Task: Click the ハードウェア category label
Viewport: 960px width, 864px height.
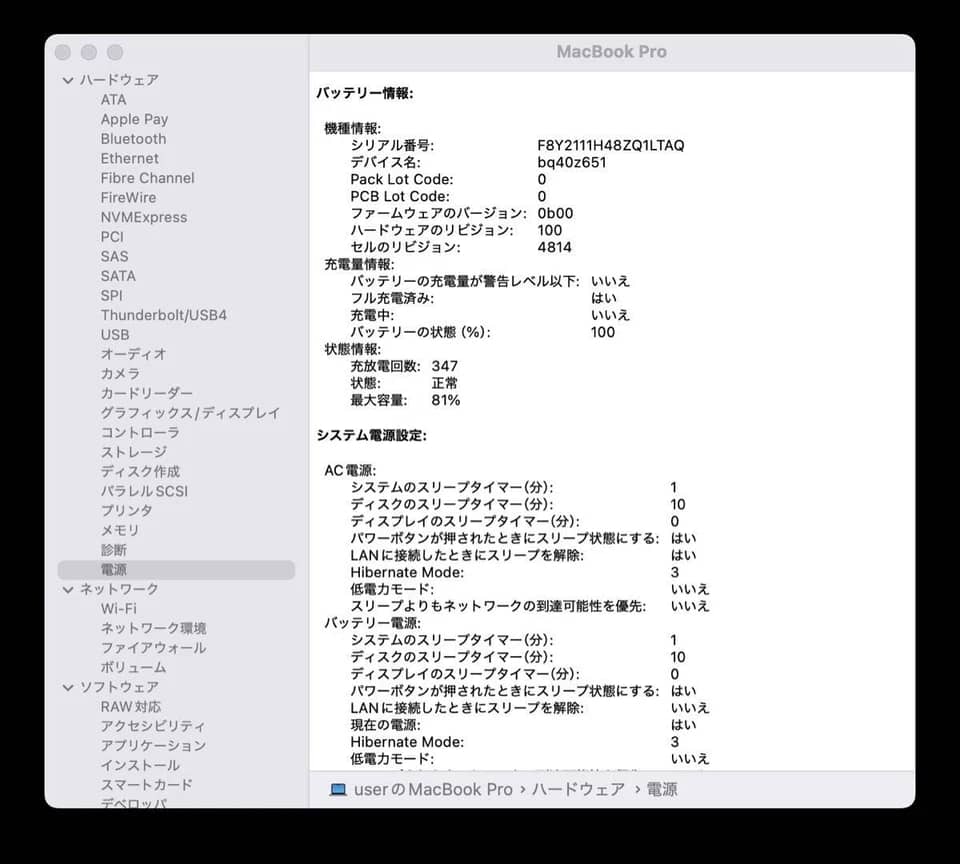Action: point(119,80)
